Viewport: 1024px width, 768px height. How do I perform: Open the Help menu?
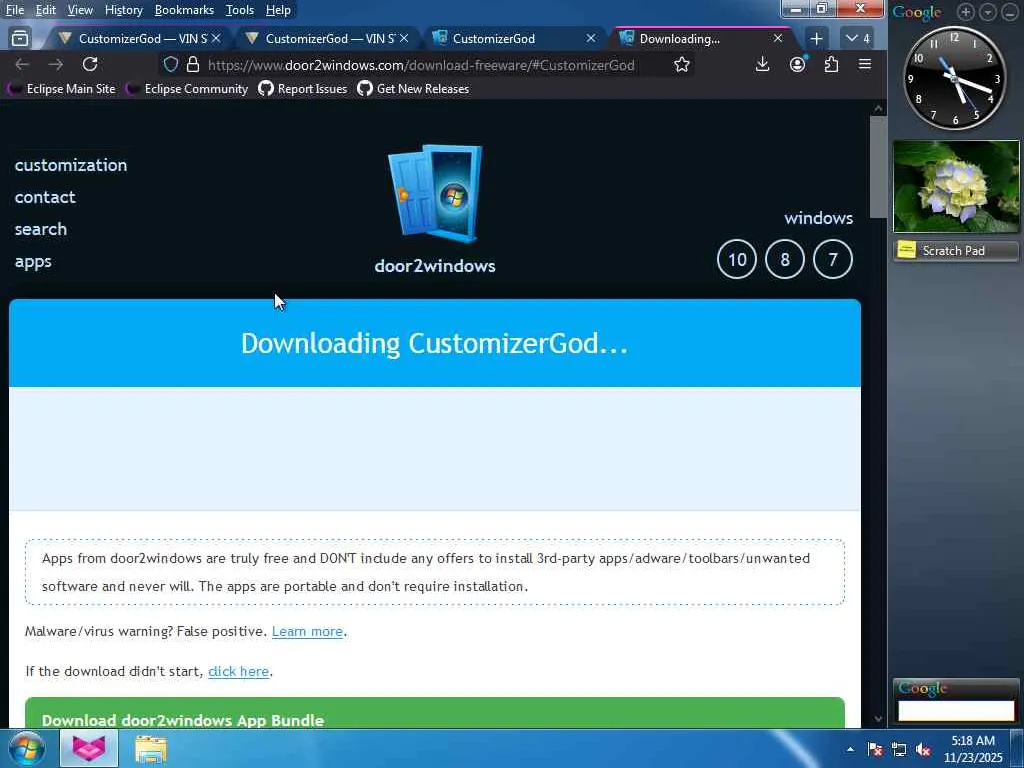coord(278,10)
